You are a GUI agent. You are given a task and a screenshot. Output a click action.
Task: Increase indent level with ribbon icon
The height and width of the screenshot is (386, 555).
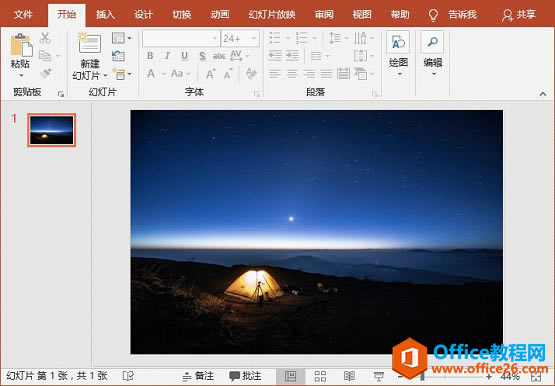293,56
